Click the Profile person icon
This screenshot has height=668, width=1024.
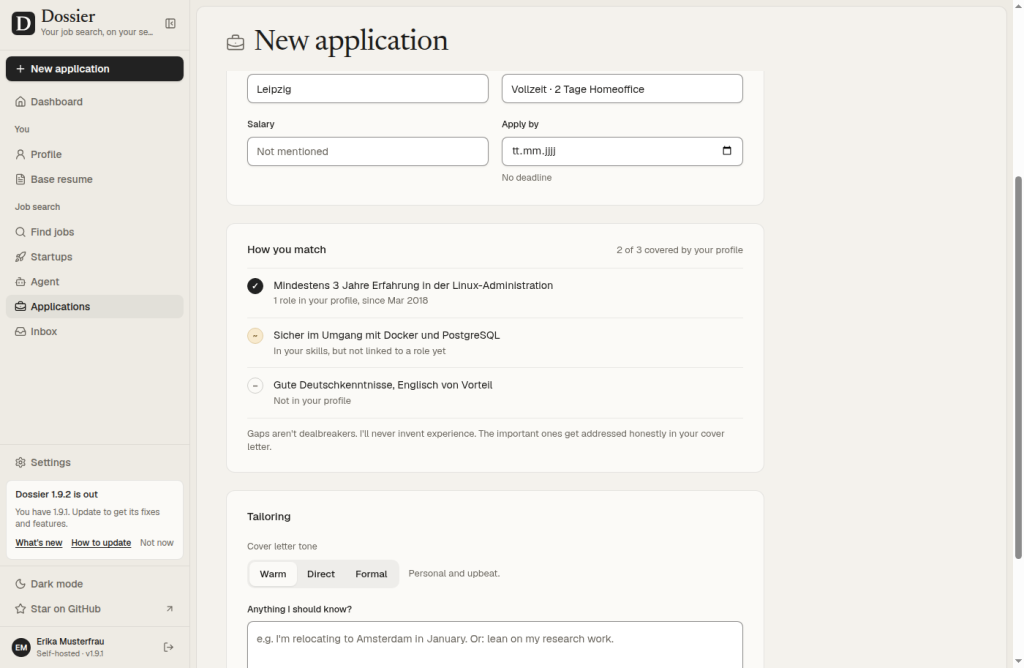[20, 155]
